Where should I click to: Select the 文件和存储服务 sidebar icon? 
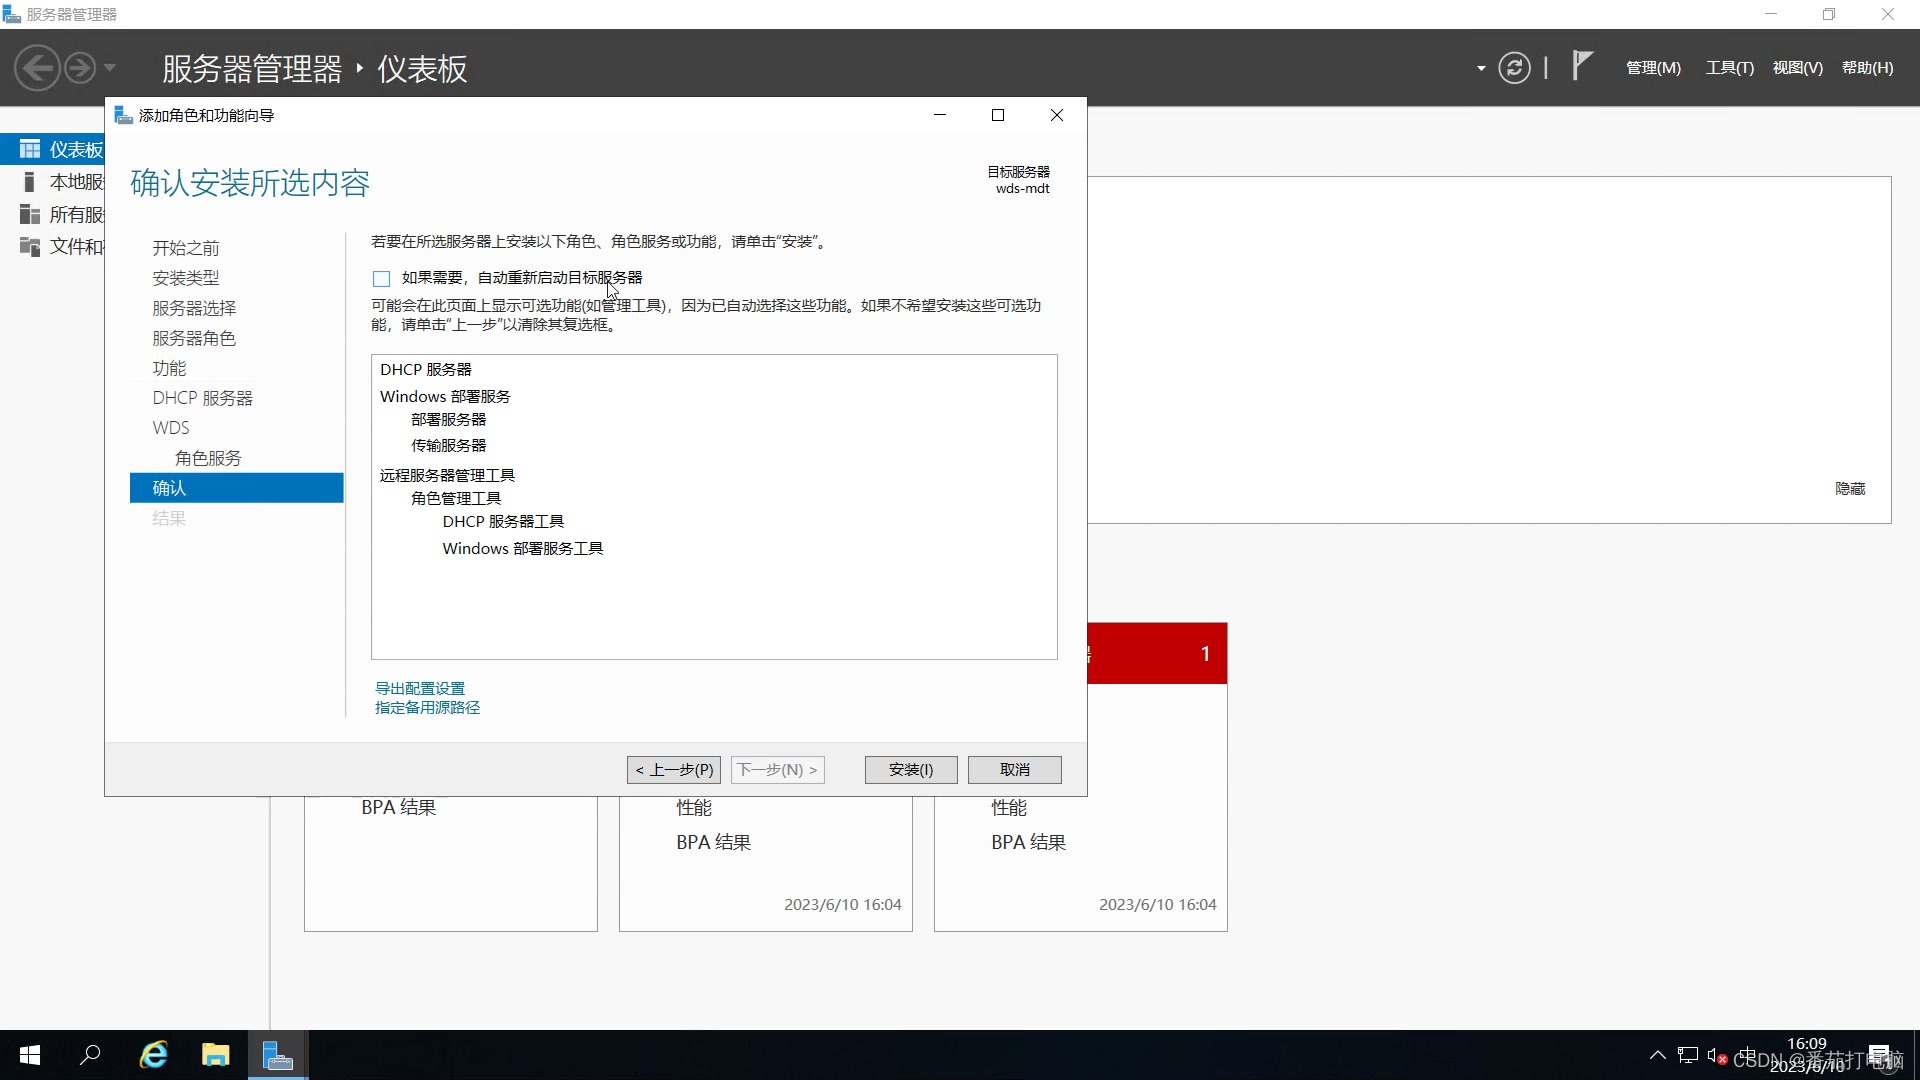[x=30, y=246]
